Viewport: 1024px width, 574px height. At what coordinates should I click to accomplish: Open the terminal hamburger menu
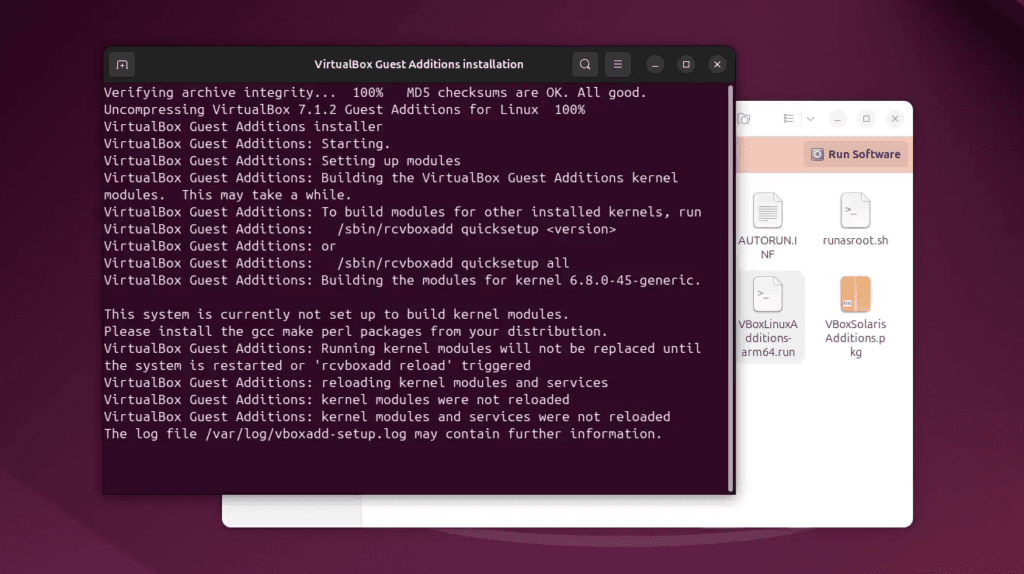(618, 65)
